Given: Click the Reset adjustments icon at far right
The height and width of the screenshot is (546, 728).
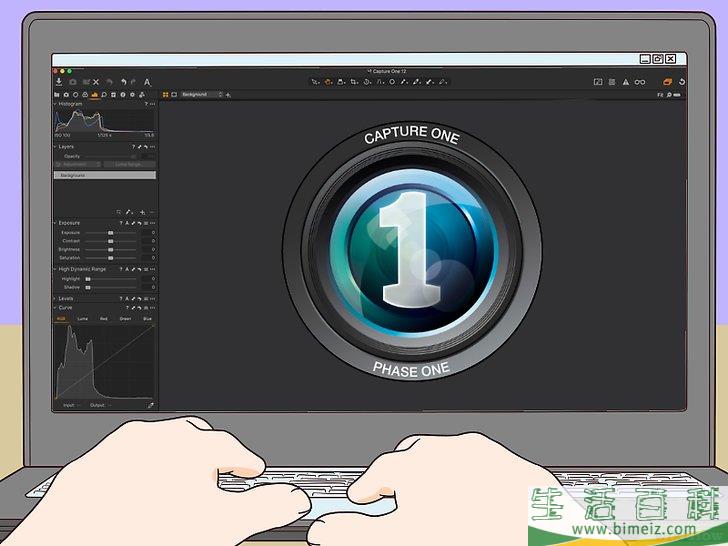Looking at the screenshot, I should pyautogui.click(x=682, y=82).
